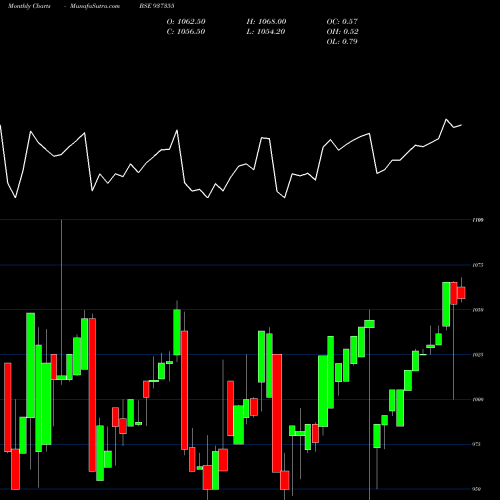Click the 1100 price axis label
This screenshot has height=500, width=500.
click(478, 220)
